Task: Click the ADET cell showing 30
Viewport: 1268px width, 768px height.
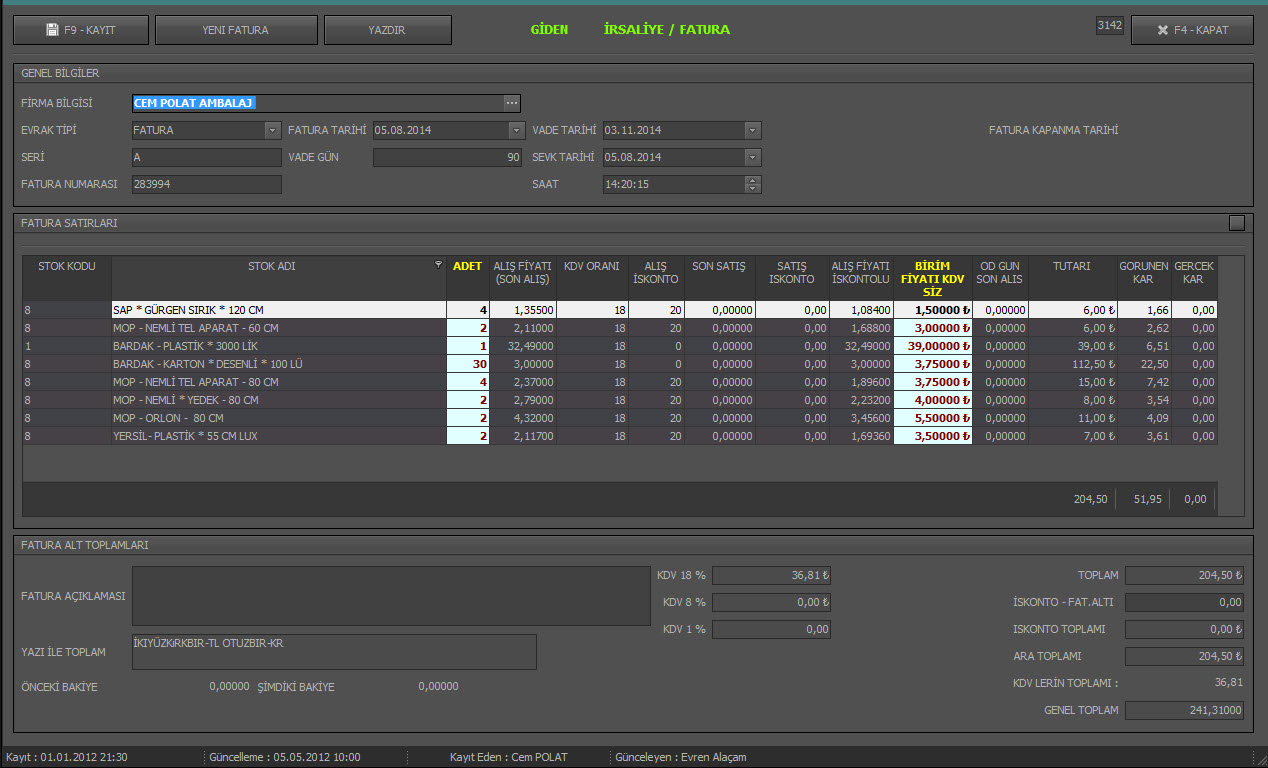Action: click(x=468, y=364)
